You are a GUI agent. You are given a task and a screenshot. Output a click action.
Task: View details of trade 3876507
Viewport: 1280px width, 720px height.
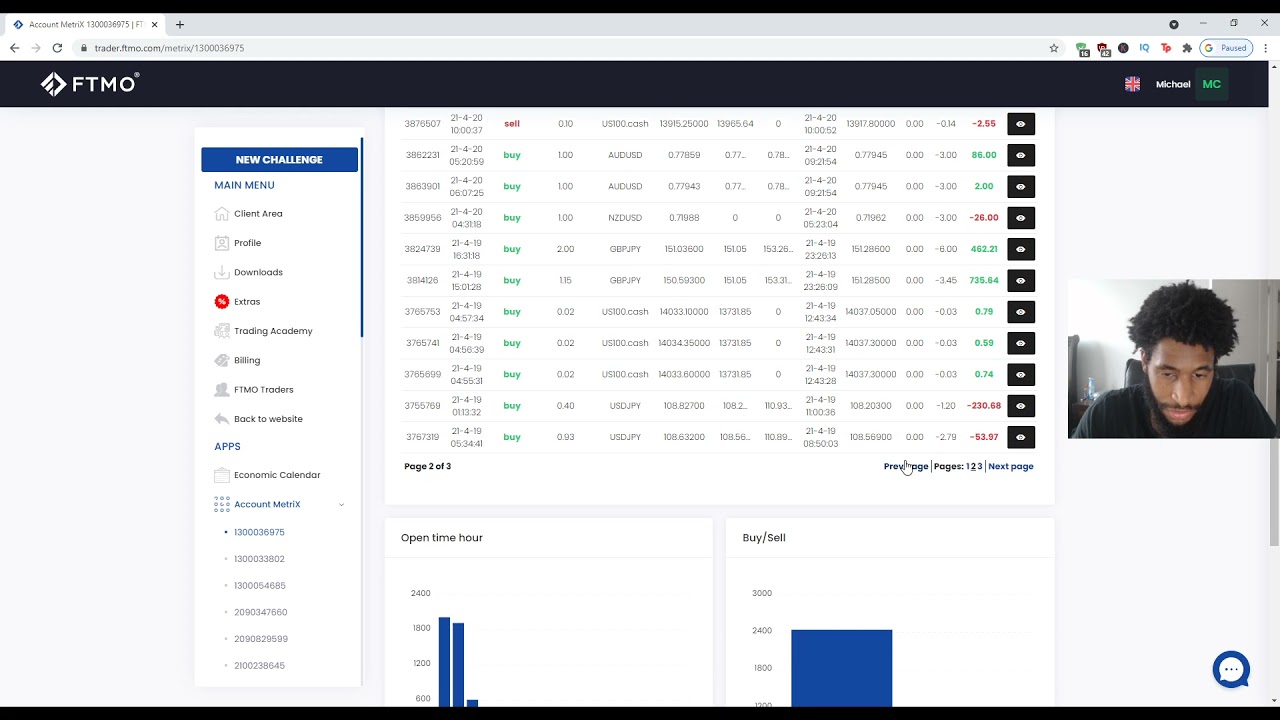coord(1020,124)
